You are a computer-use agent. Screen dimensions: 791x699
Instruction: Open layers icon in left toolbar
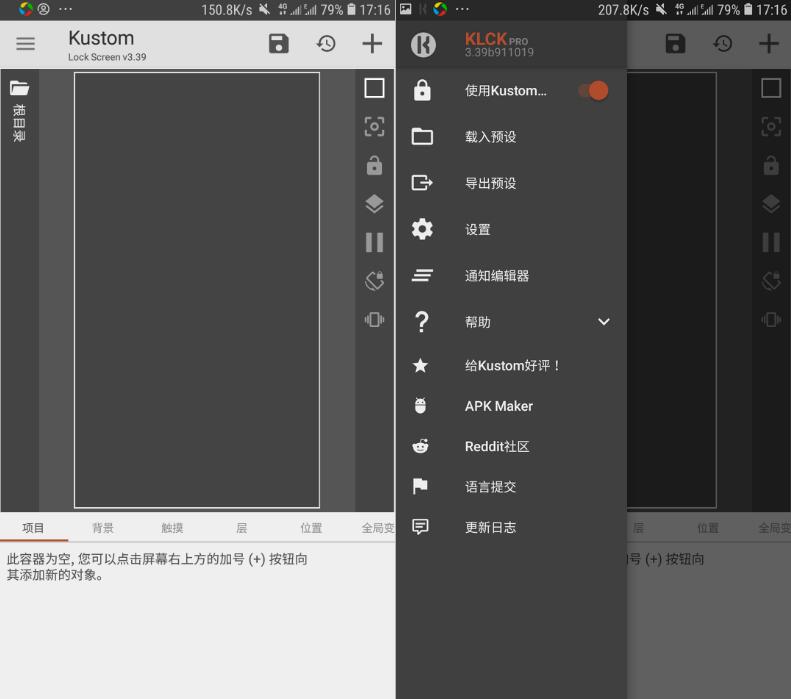(374, 204)
